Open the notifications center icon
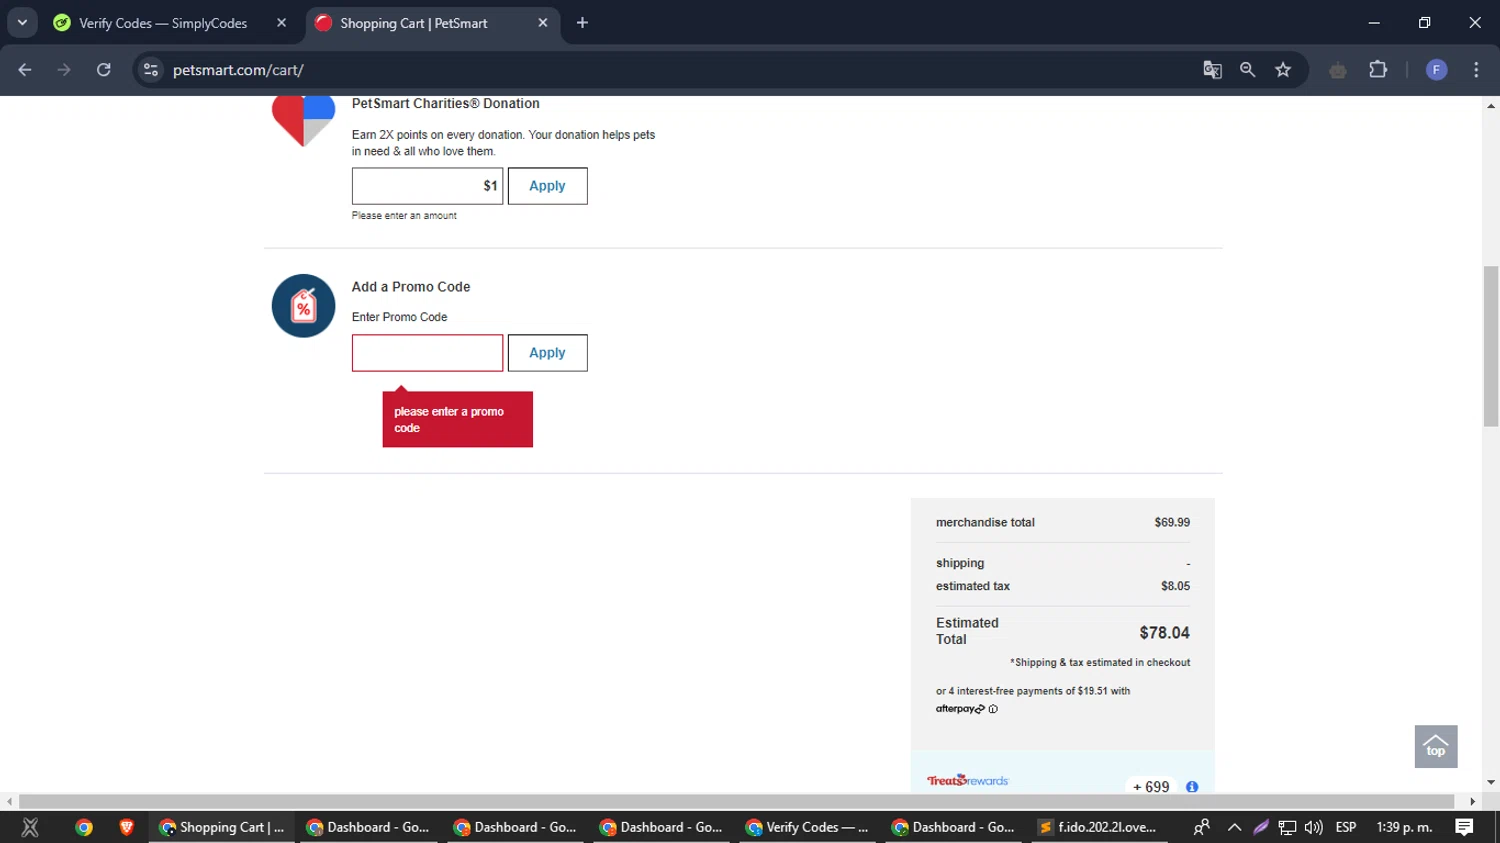The width and height of the screenshot is (1500, 843). click(x=1464, y=827)
